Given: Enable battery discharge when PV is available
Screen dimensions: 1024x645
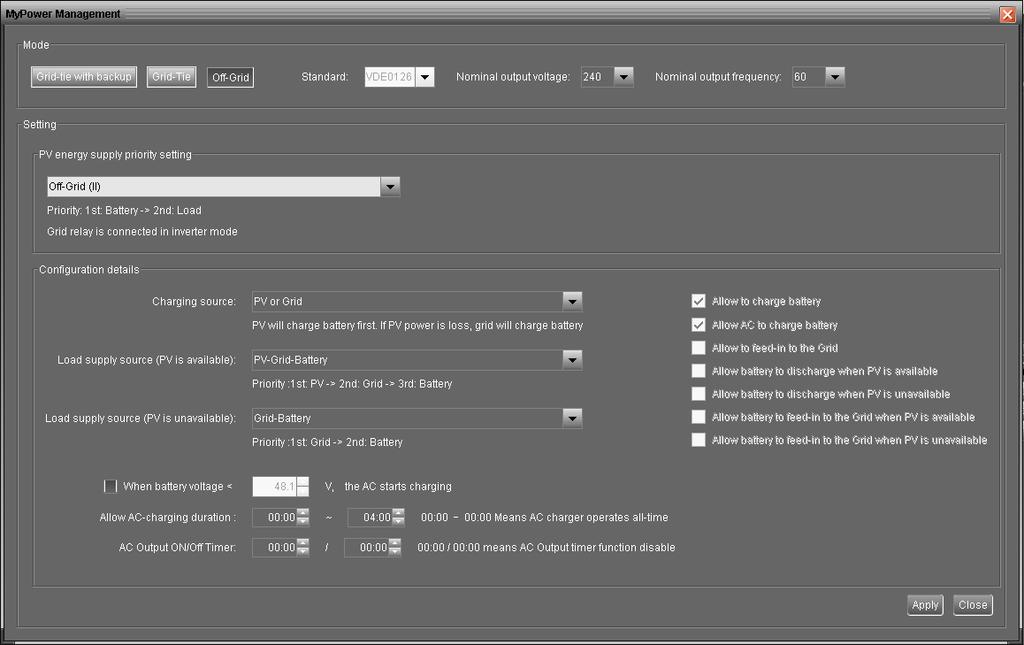Looking at the screenshot, I should (x=698, y=371).
